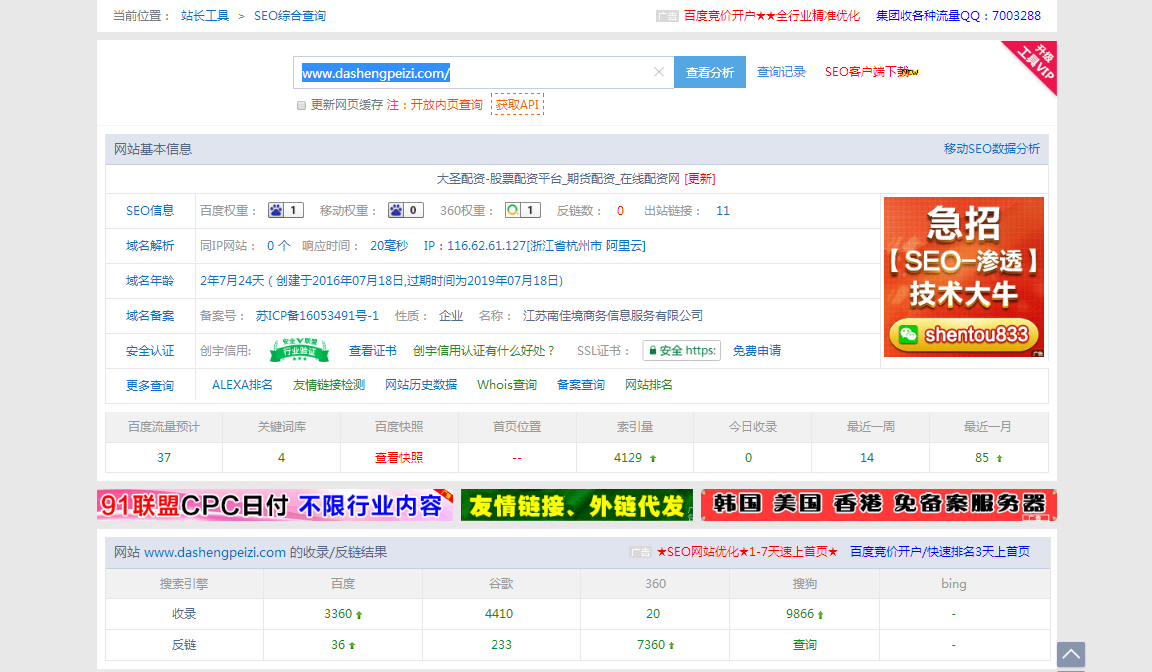Open the 急招 SEO-渗透 ad banner
Screen dimensions: 1152x672
[x=964, y=277]
